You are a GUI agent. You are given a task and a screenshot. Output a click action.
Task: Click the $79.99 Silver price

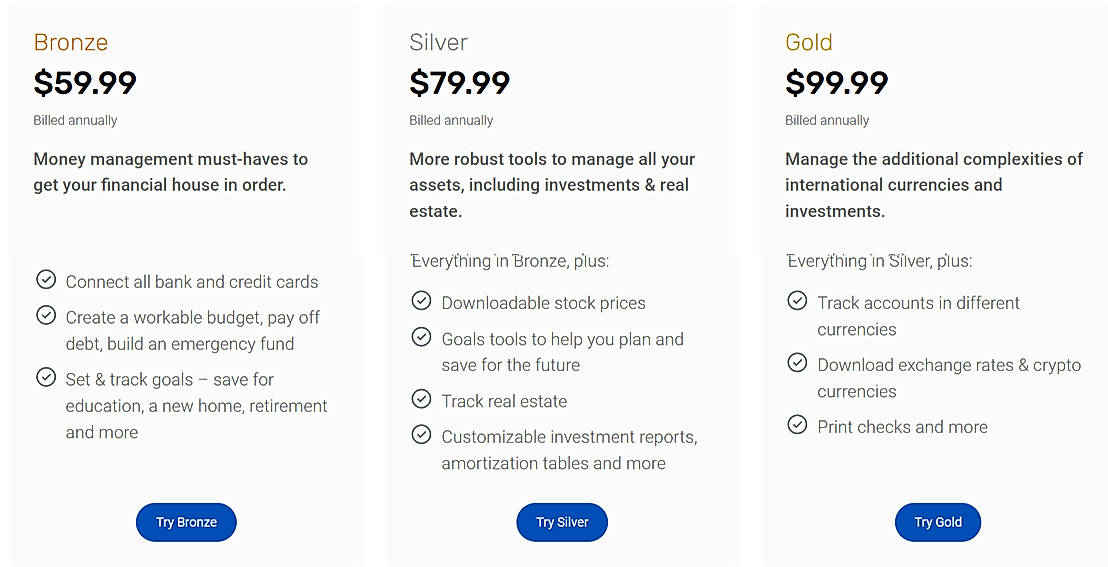click(460, 82)
